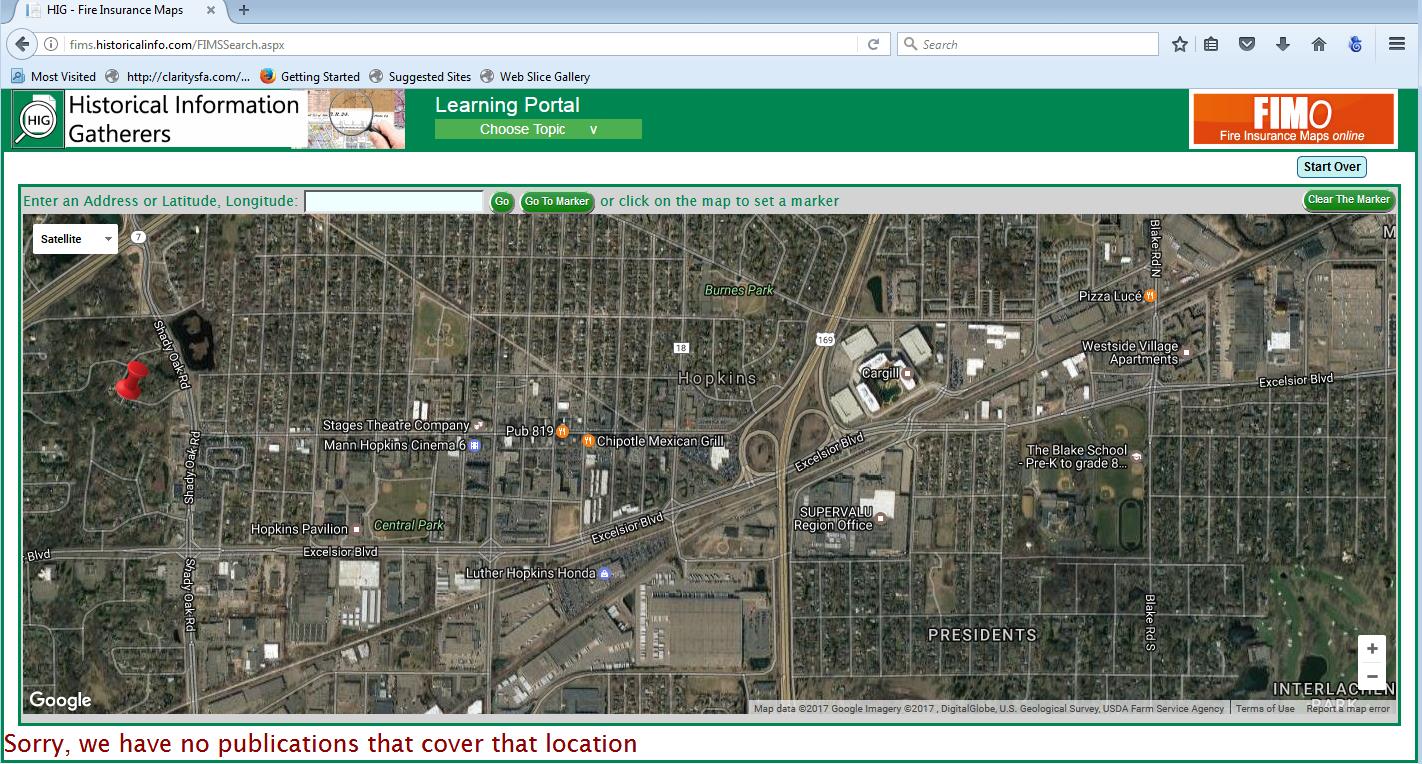
Task: Click Burnes Park map label
Action: click(739, 290)
